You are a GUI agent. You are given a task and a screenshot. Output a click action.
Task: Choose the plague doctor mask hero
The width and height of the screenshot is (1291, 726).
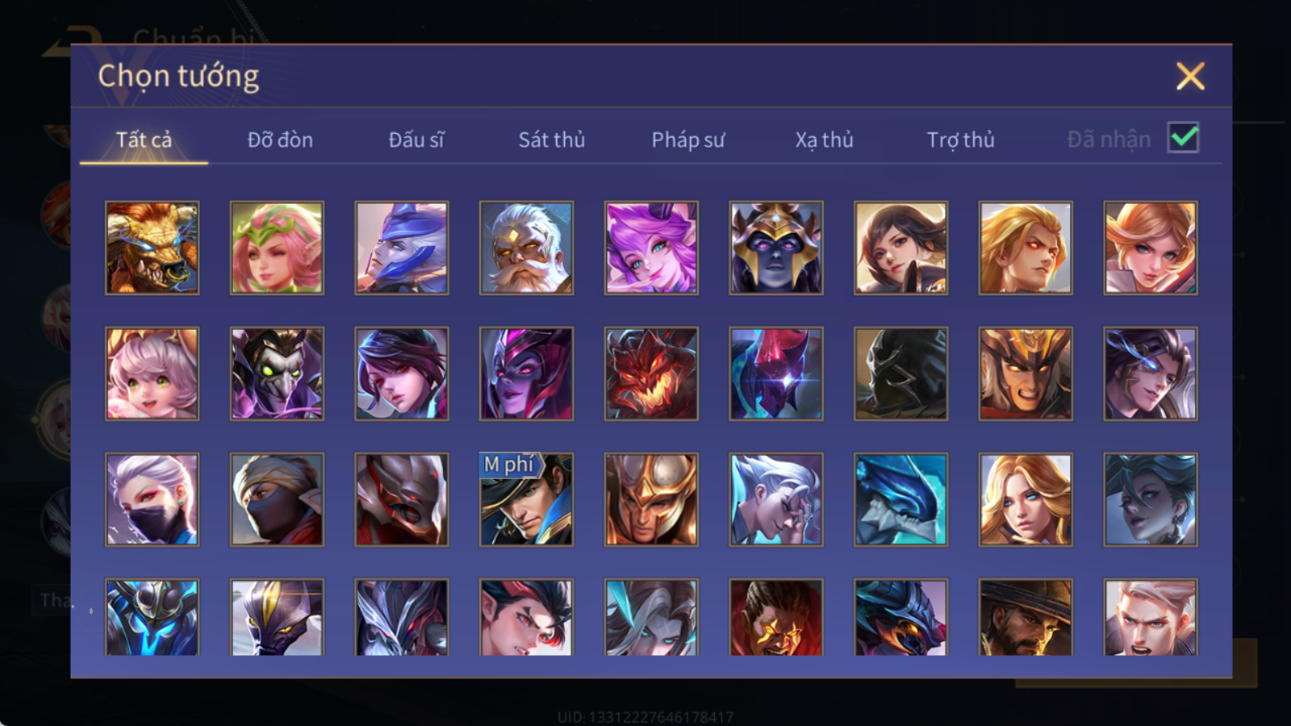277,374
